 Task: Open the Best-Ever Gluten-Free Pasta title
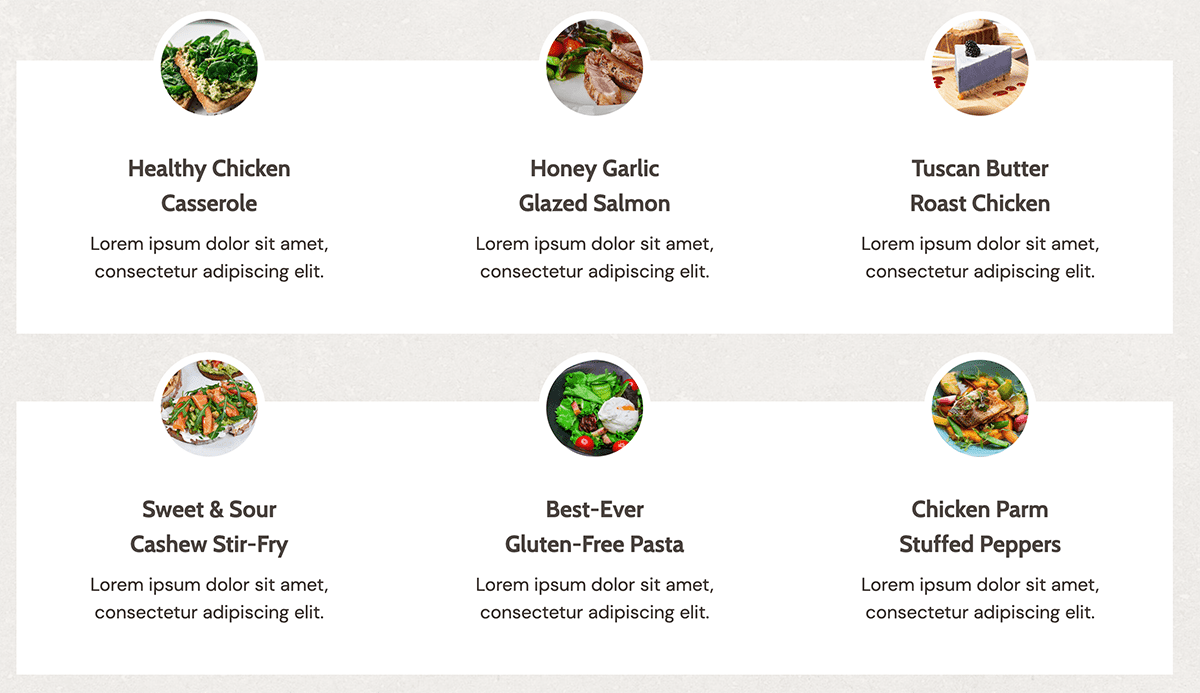(x=594, y=527)
